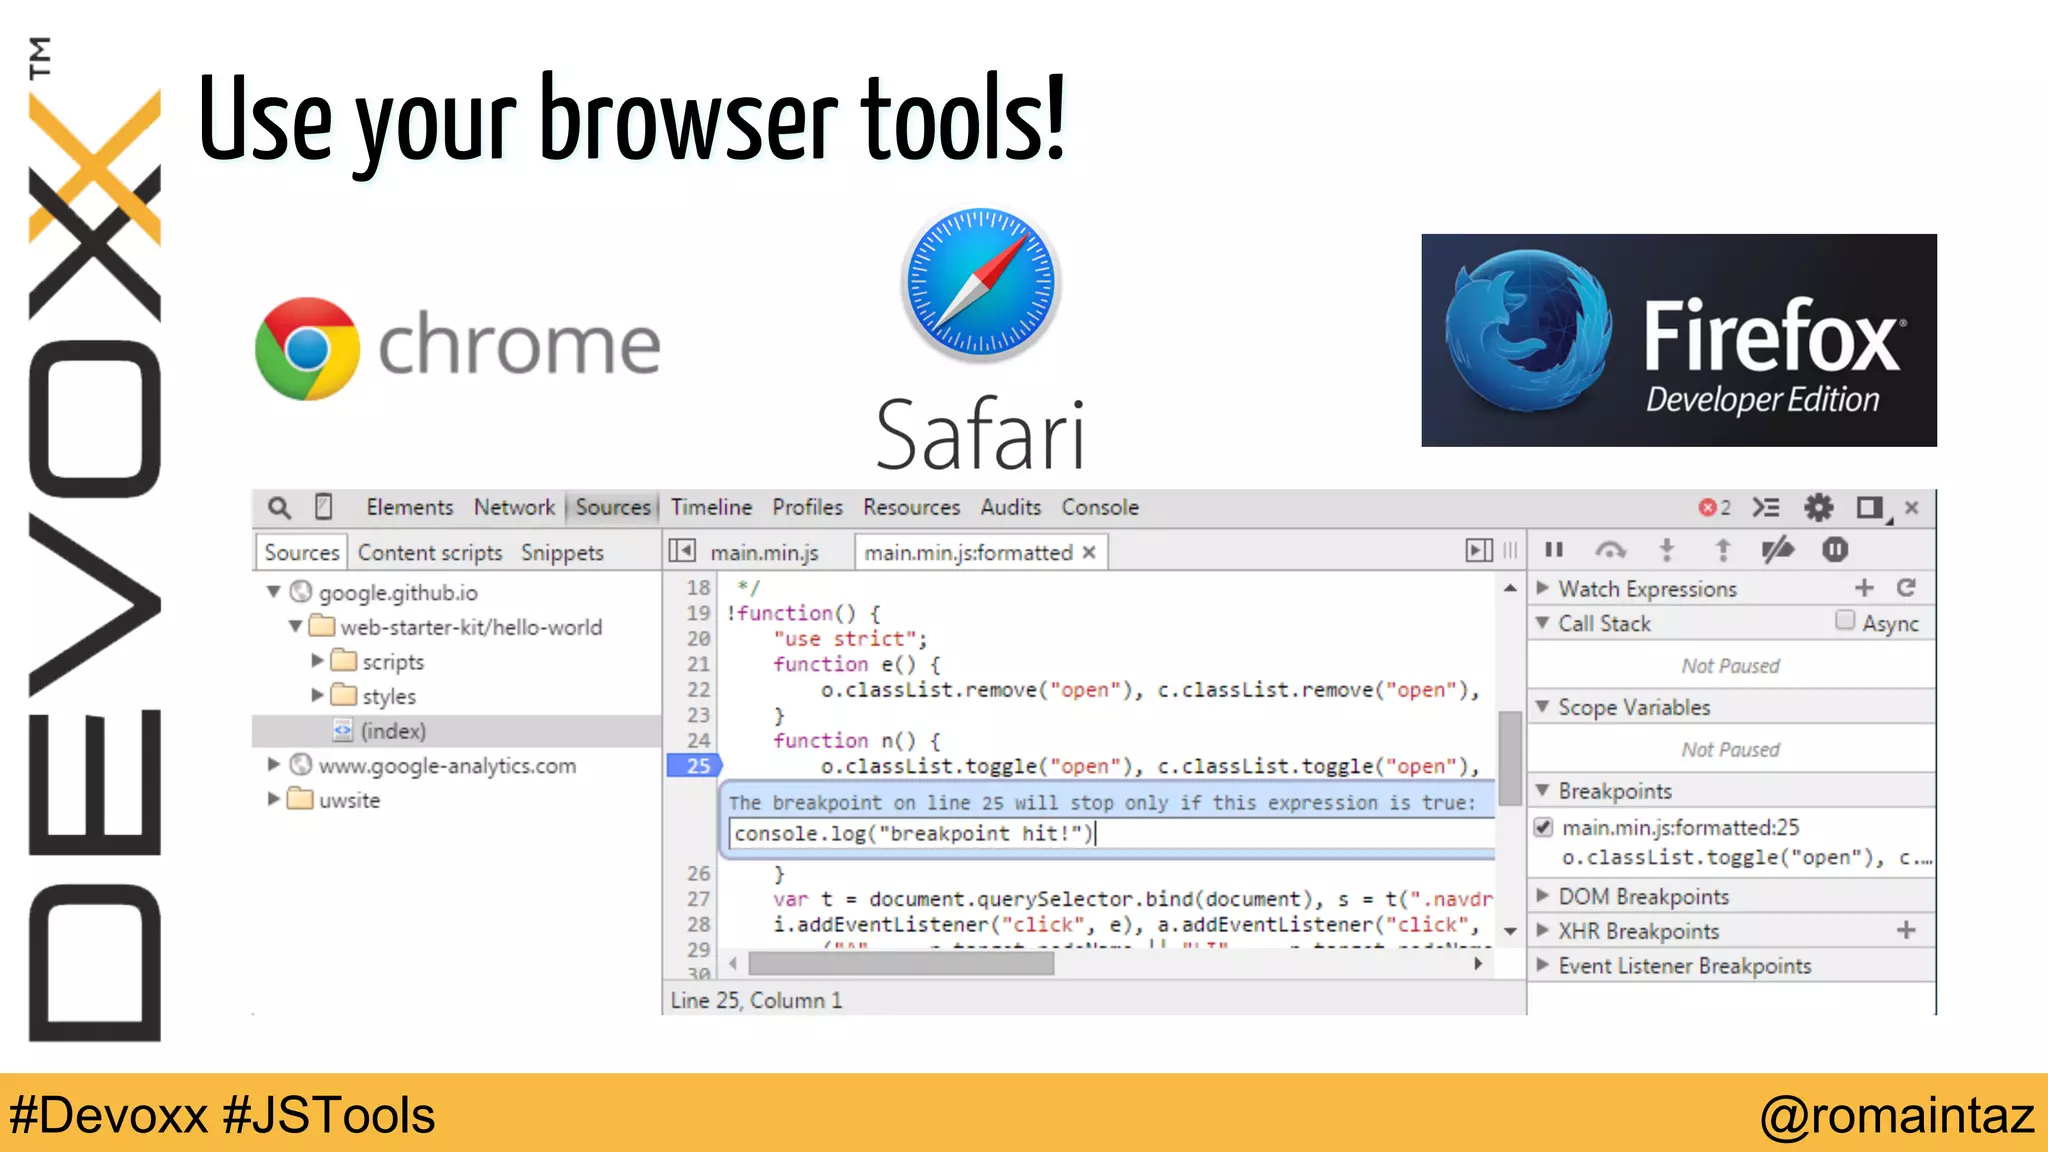
Task: Open the Network panel tab
Action: tap(514, 507)
